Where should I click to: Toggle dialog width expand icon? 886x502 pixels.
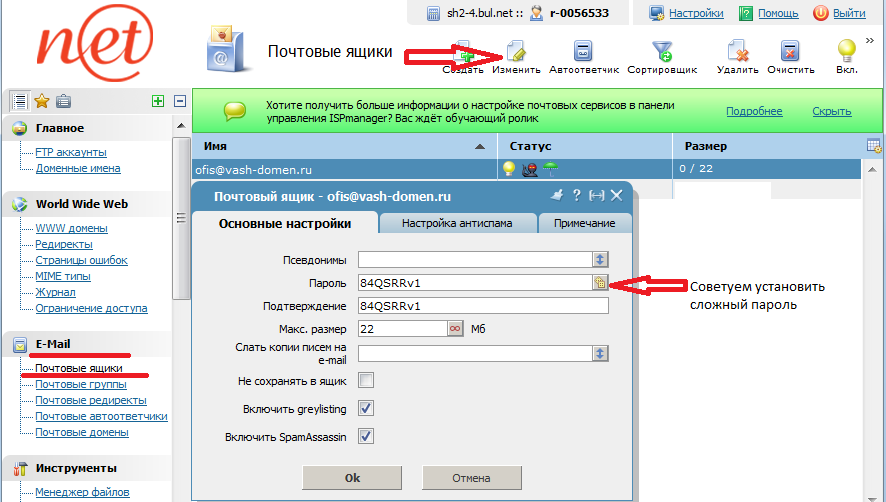596,196
